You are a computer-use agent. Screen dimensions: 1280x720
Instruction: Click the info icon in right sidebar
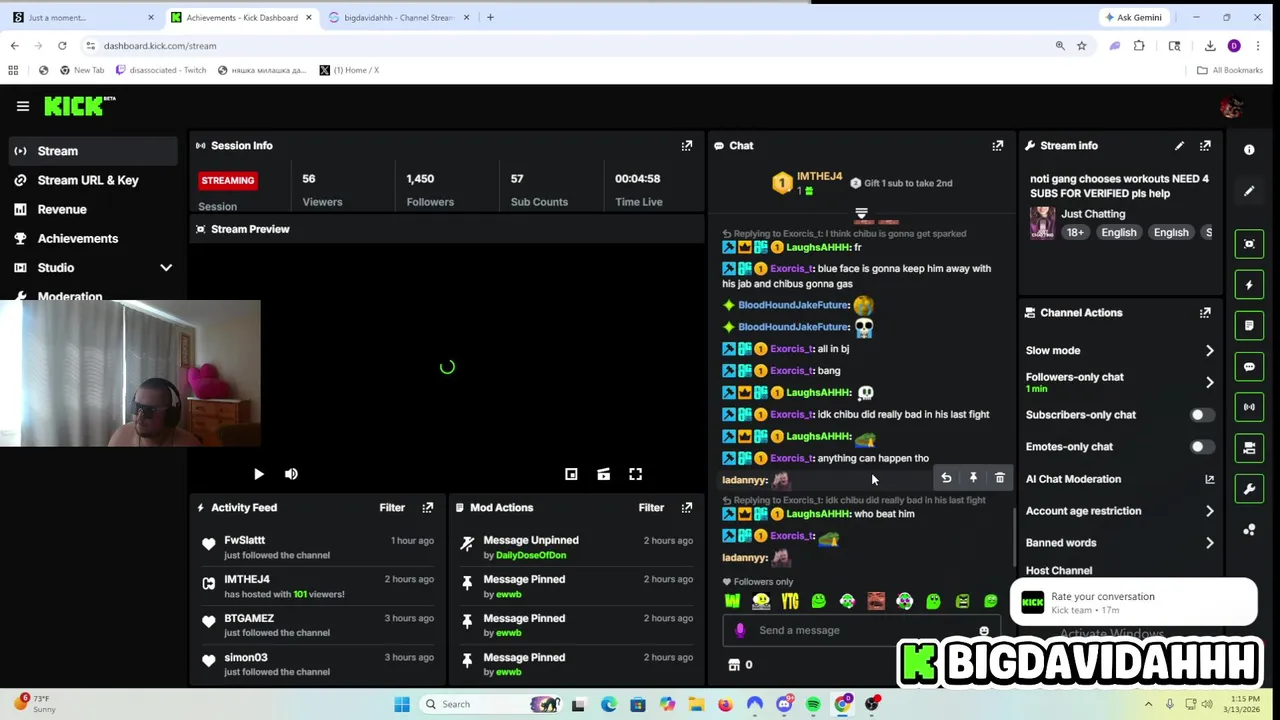(x=1249, y=150)
